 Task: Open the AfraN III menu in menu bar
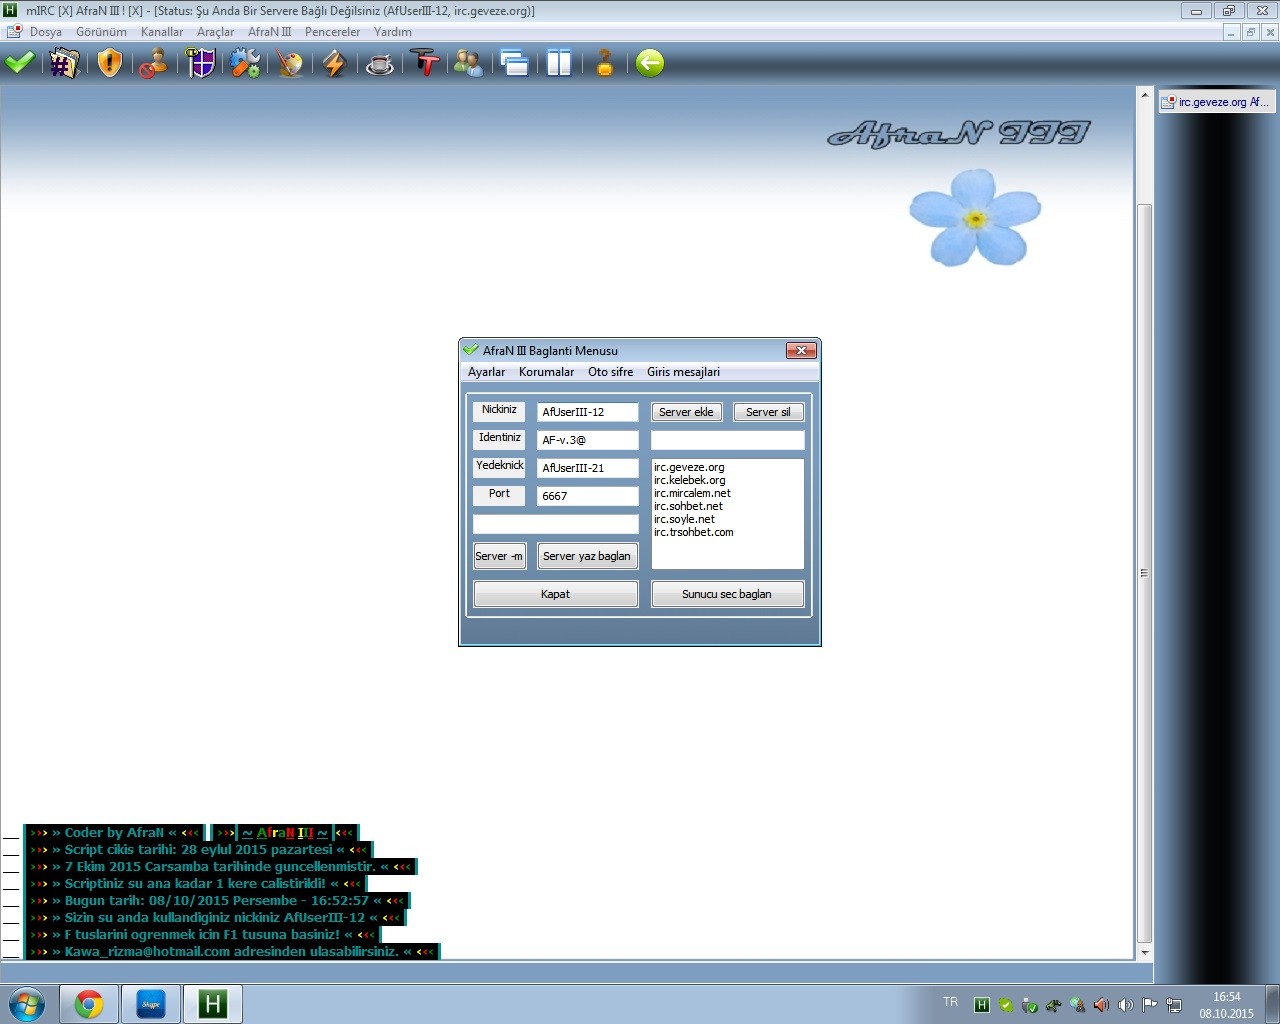[x=269, y=32]
